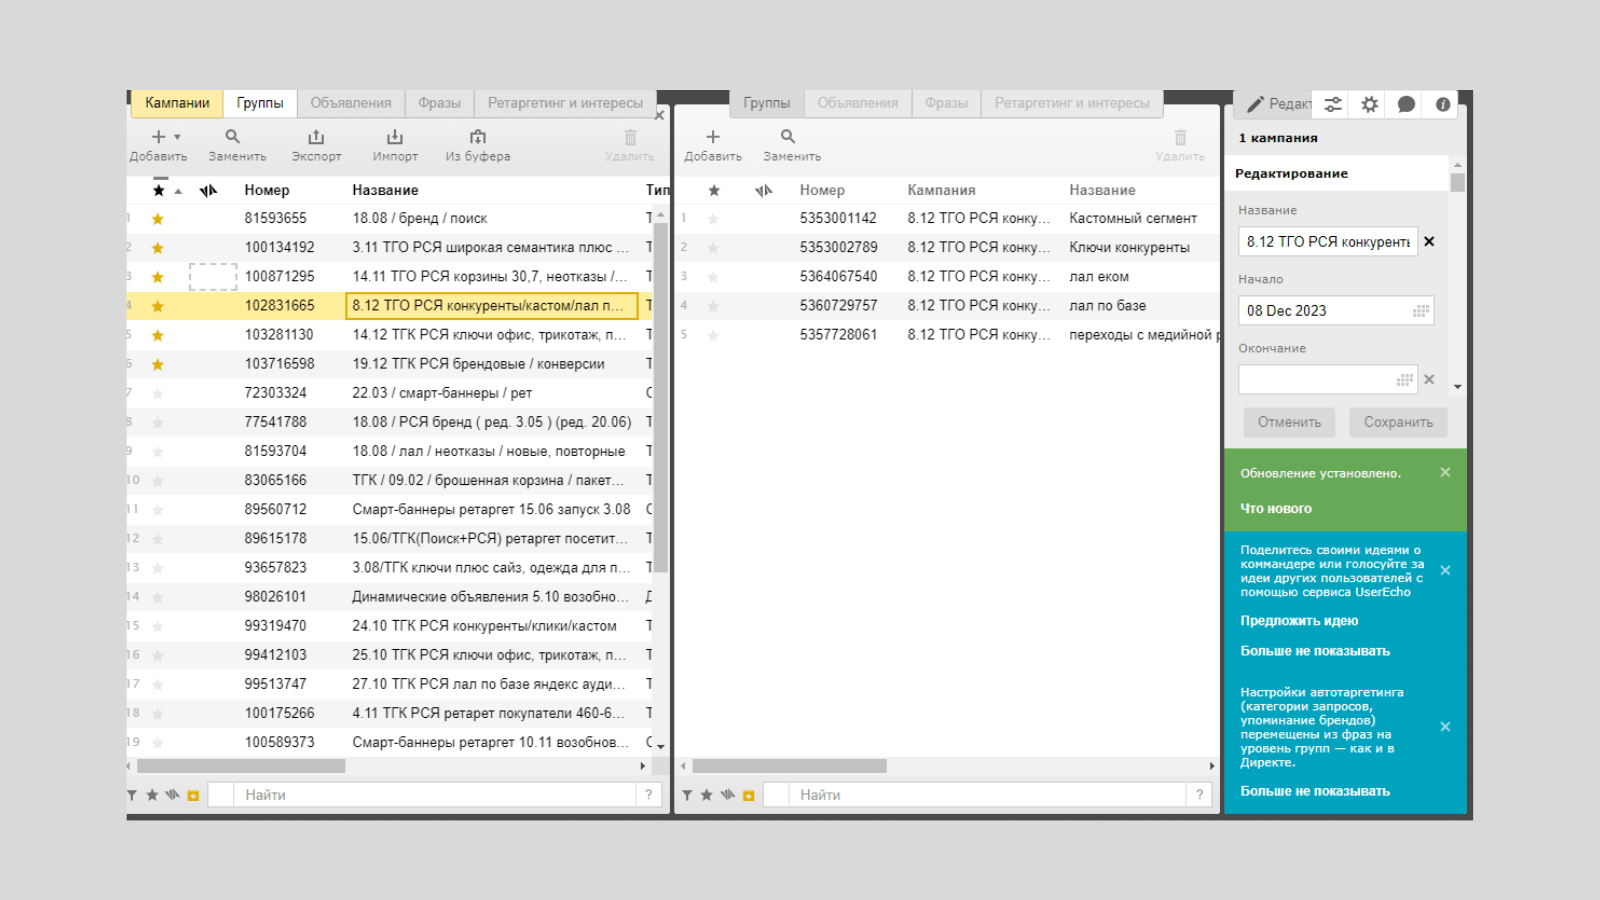
Task: Click Больше не показывать under UserEcho notice
Action: tap(1315, 651)
